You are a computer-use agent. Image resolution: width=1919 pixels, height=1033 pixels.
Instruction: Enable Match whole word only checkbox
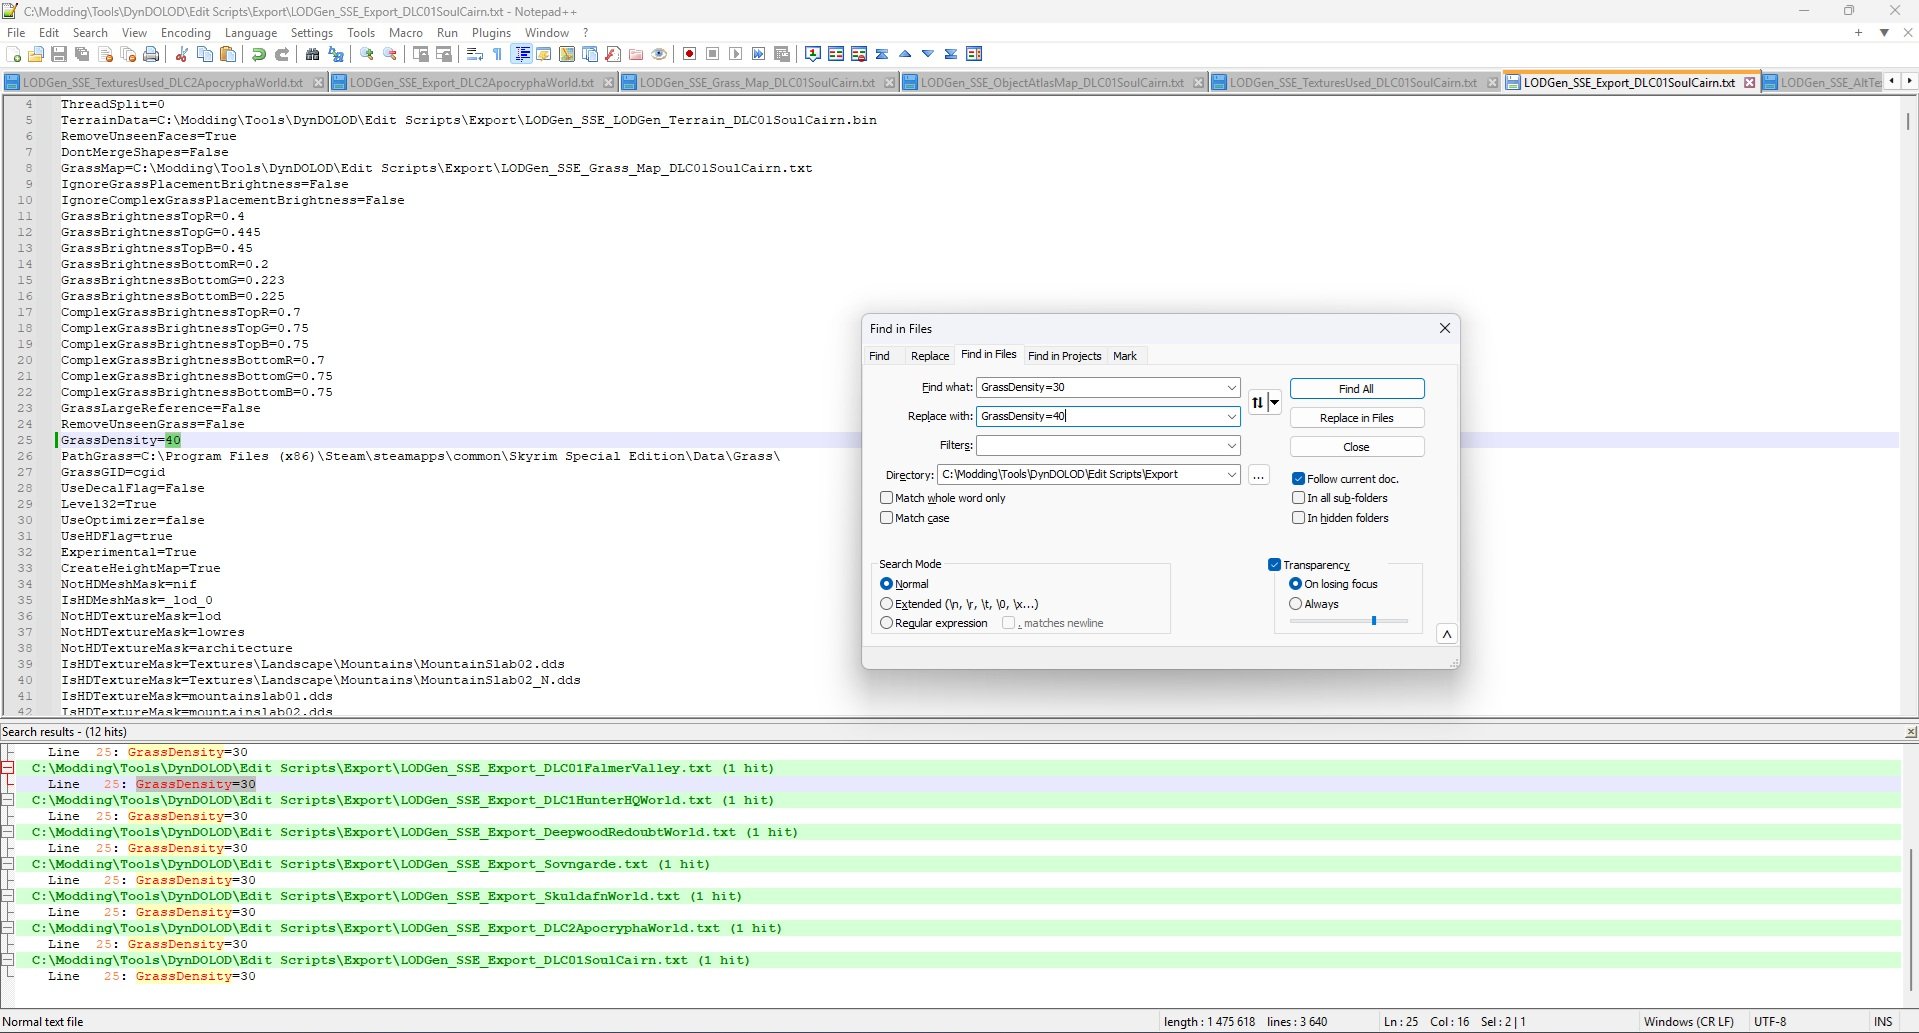click(887, 498)
